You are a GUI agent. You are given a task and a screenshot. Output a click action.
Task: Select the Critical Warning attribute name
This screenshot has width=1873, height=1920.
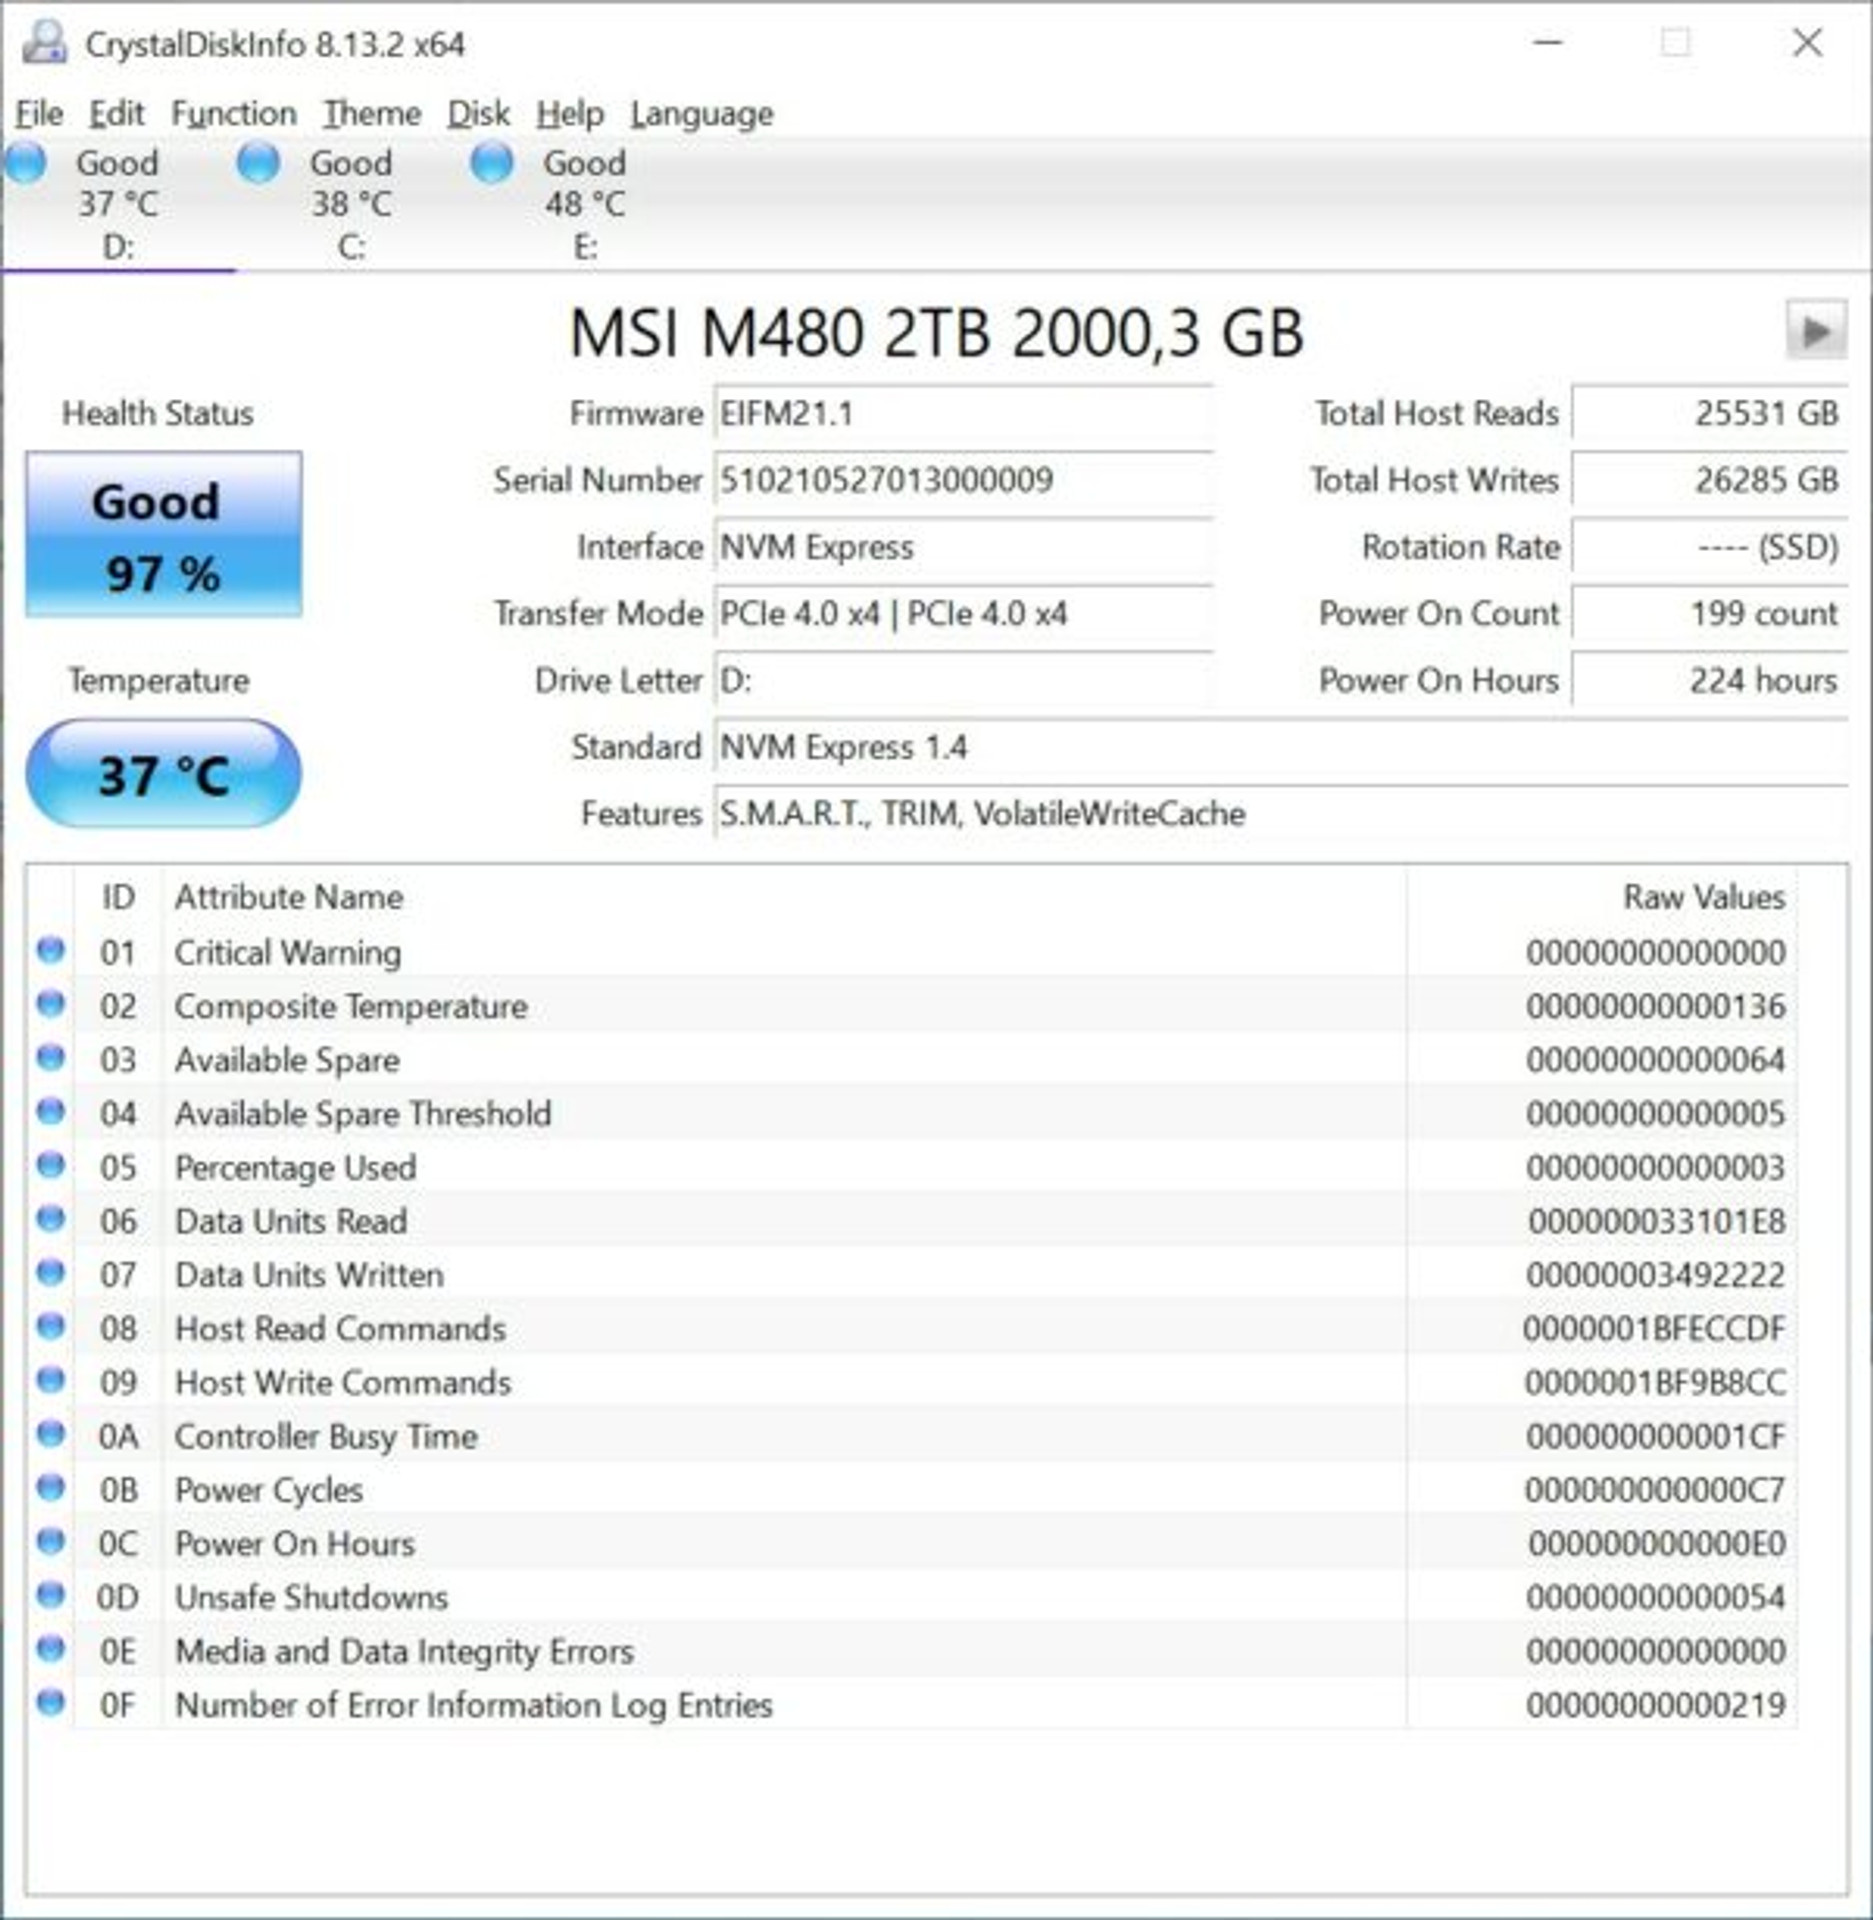point(287,952)
